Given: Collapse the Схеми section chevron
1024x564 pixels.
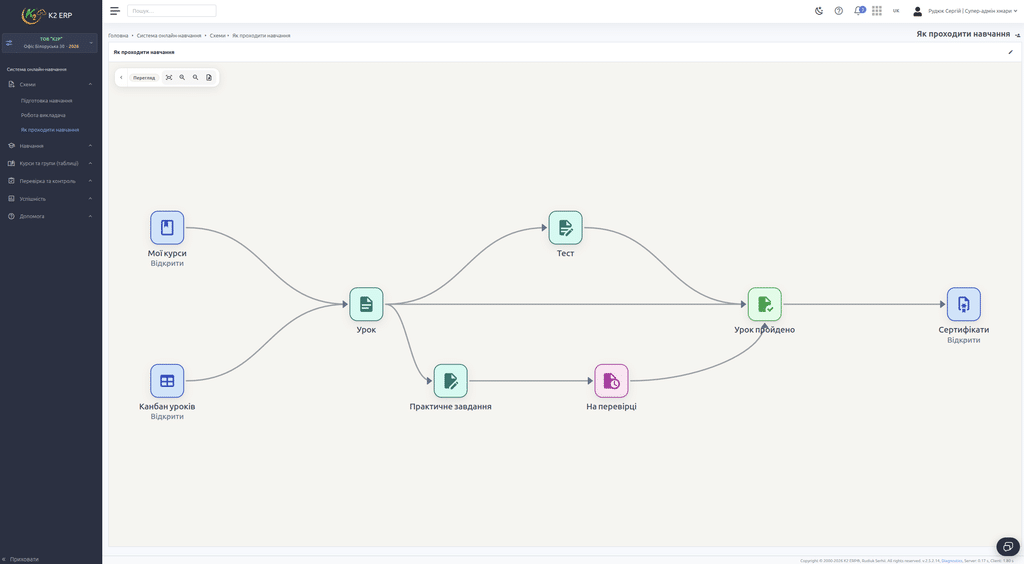Looking at the screenshot, I should (x=90, y=84).
